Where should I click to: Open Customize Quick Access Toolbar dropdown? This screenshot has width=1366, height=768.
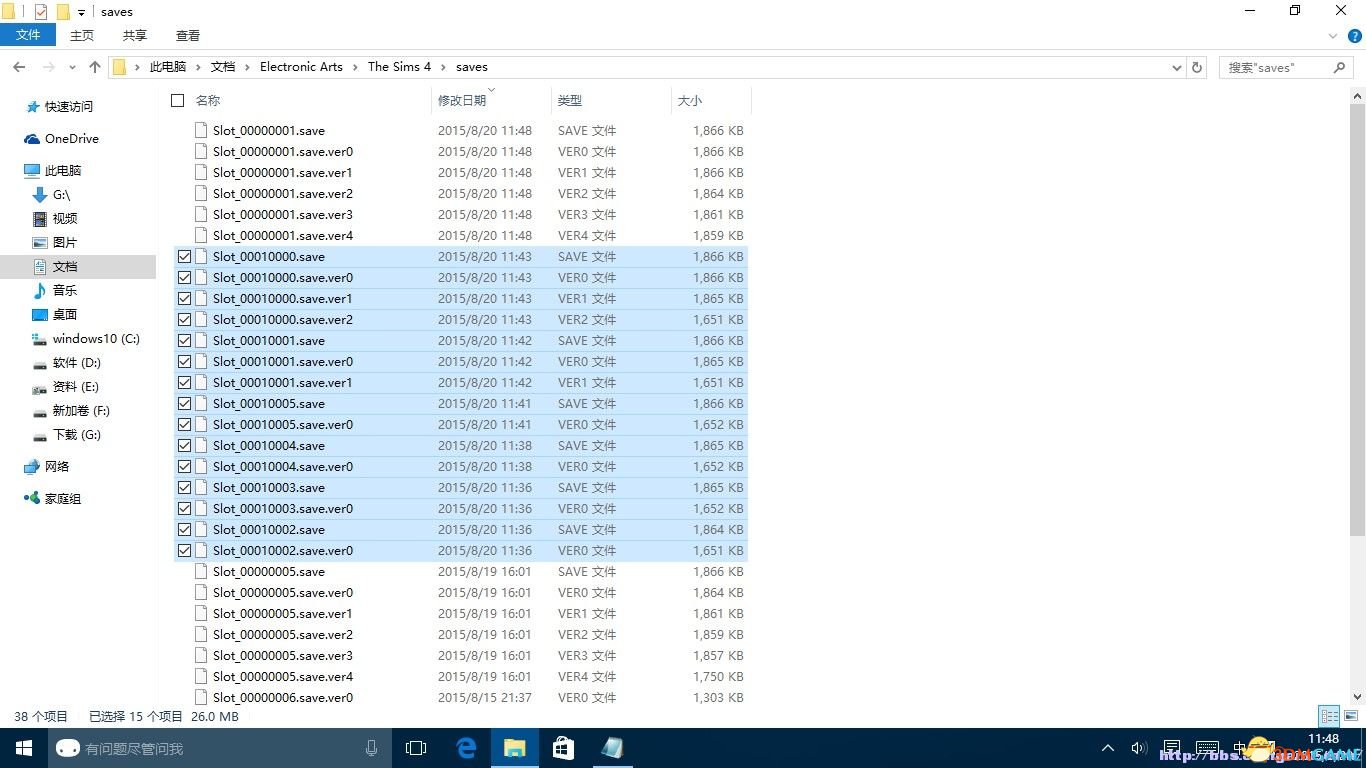[x=81, y=13]
